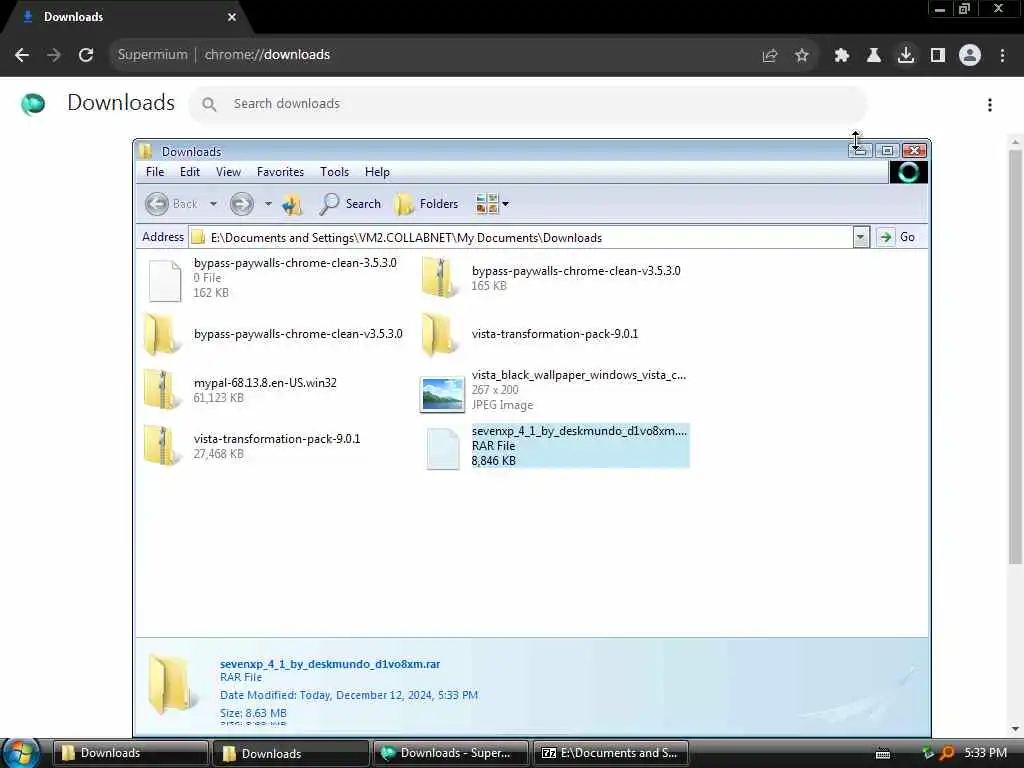Go back in the Supermium browser
The width and height of the screenshot is (1024, 768).
pyautogui.click(x=22, y=55)
